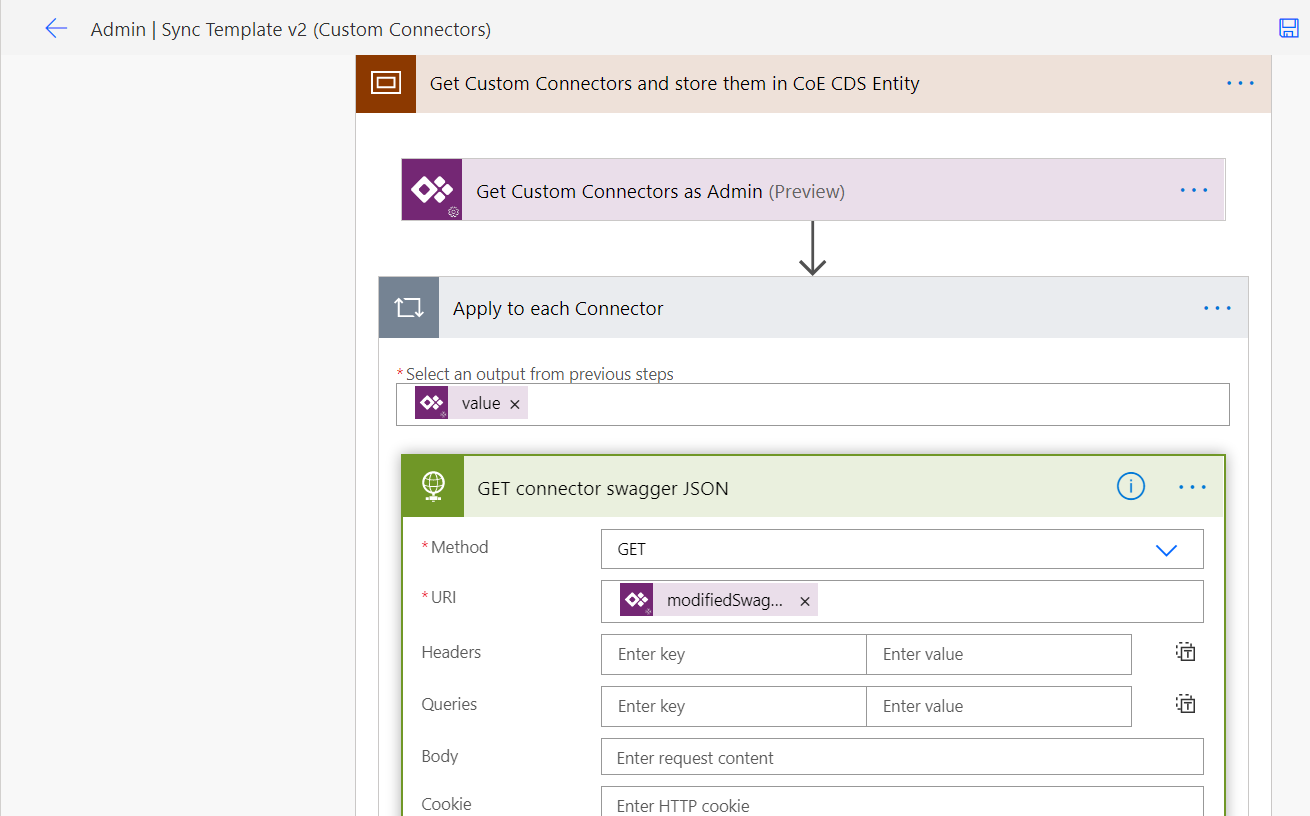The width and height of the screenshot is (1310, 816).
Task: Open the menu on Get Custom Connectors as Admin
Action: coord(1194,189)
